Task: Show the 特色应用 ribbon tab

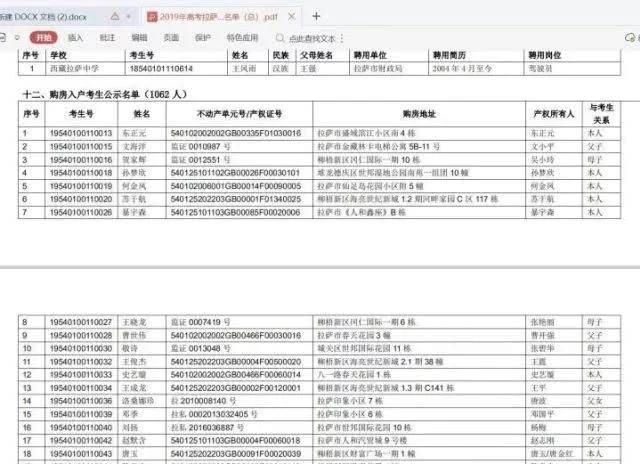Action: point(241,37)
